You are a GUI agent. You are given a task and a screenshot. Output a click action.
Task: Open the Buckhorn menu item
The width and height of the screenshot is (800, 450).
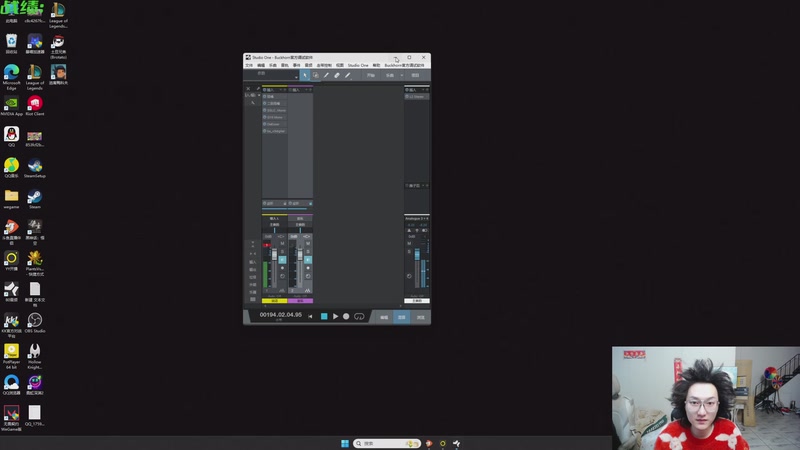click(x=404, y=65)
